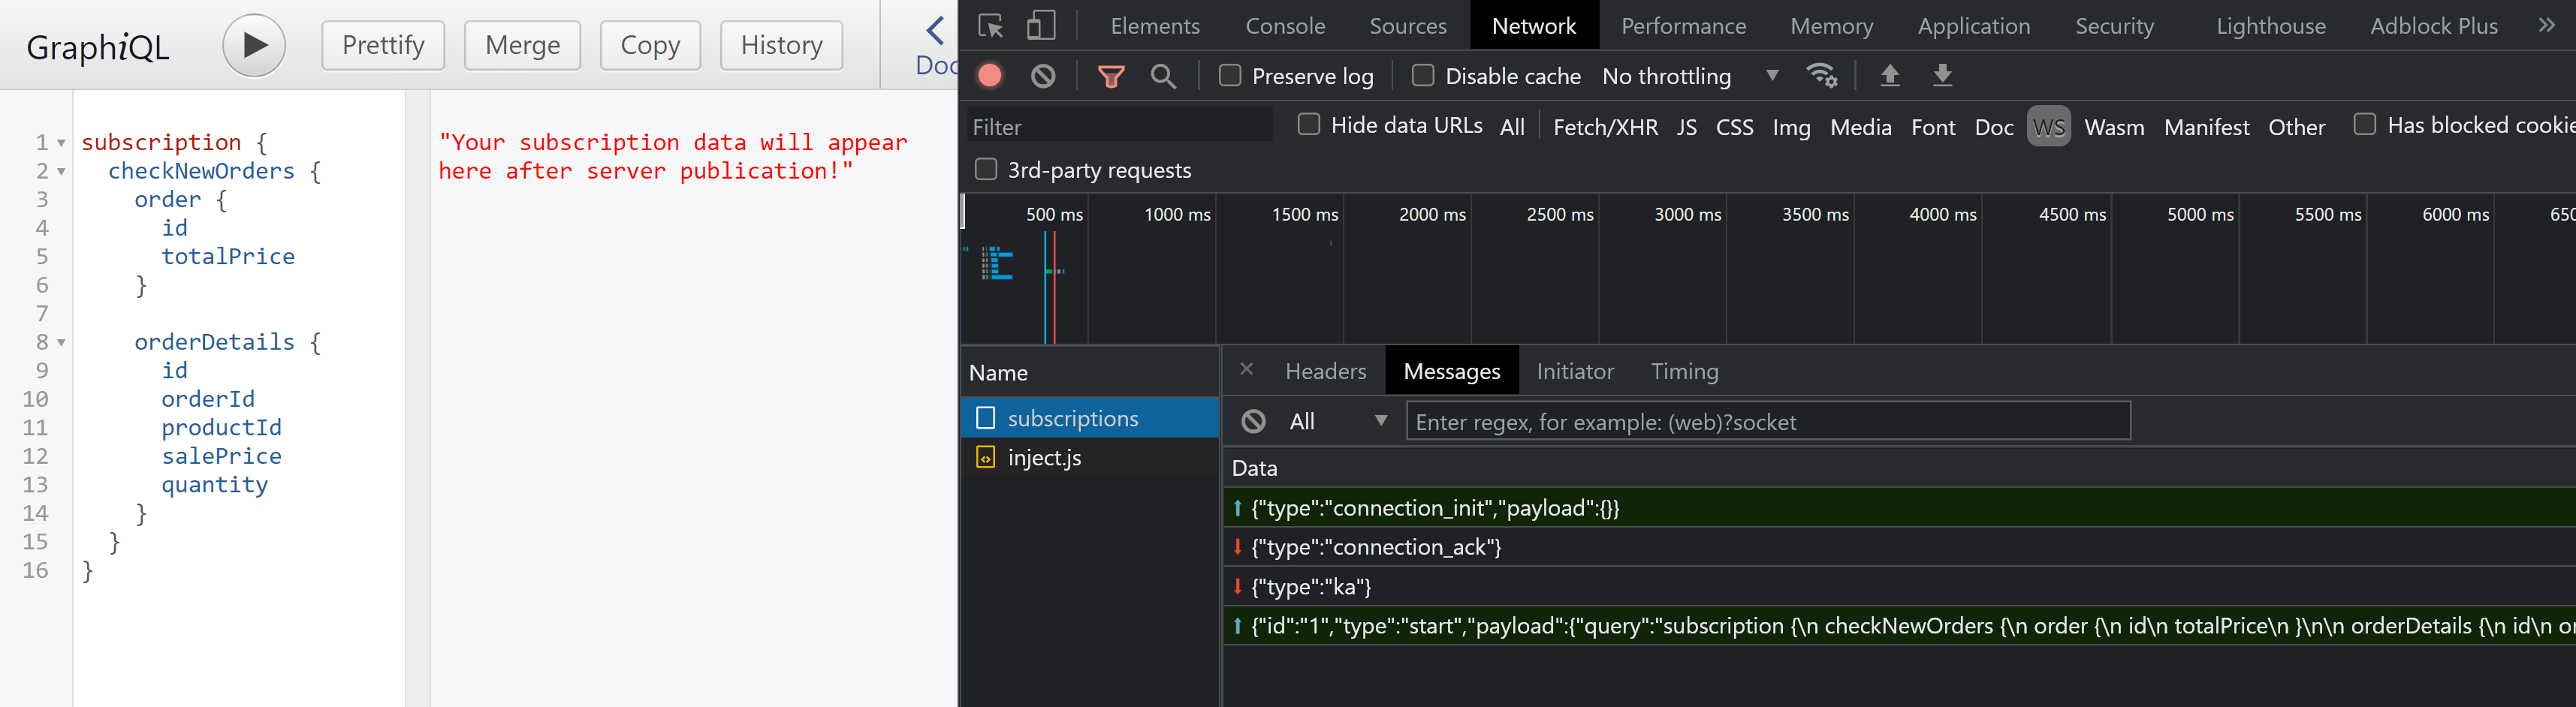Open network conditions wifi settings icon
The image size is (2576, 707).
point(1822,76)
